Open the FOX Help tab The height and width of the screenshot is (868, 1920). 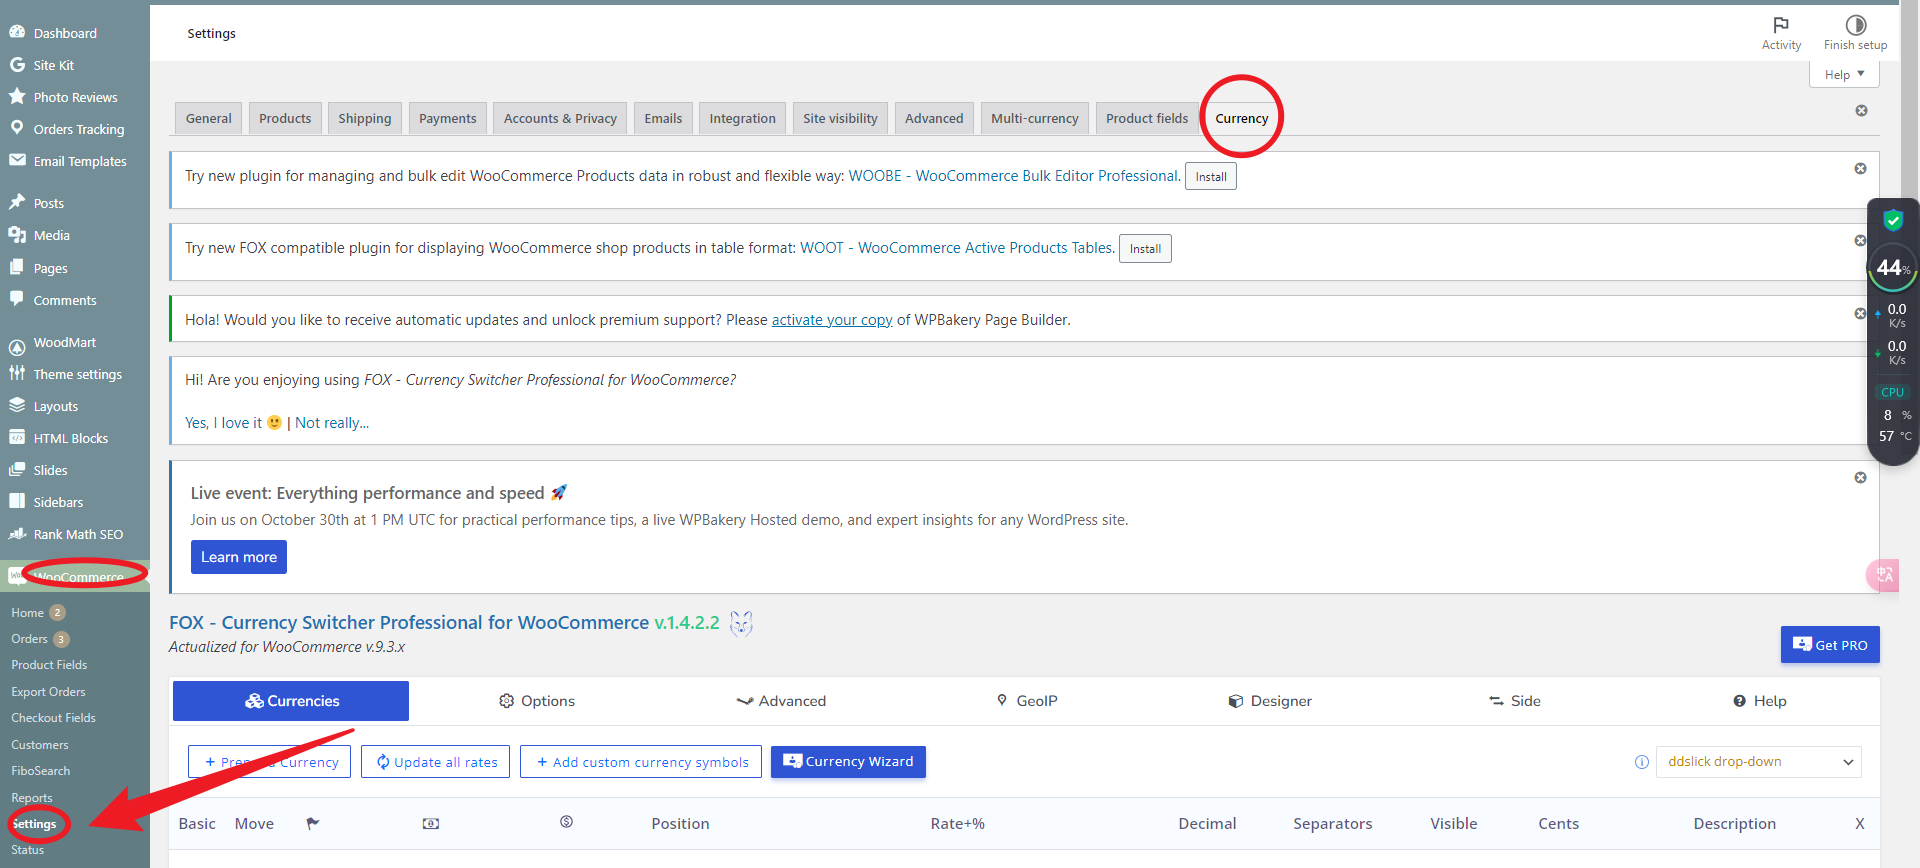tap(1760, 701)
